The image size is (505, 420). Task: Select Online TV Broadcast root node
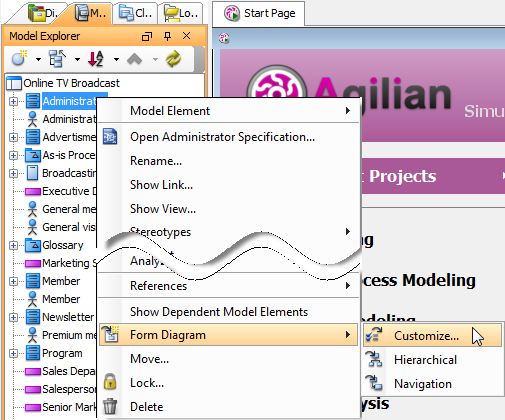coord(71,83)
